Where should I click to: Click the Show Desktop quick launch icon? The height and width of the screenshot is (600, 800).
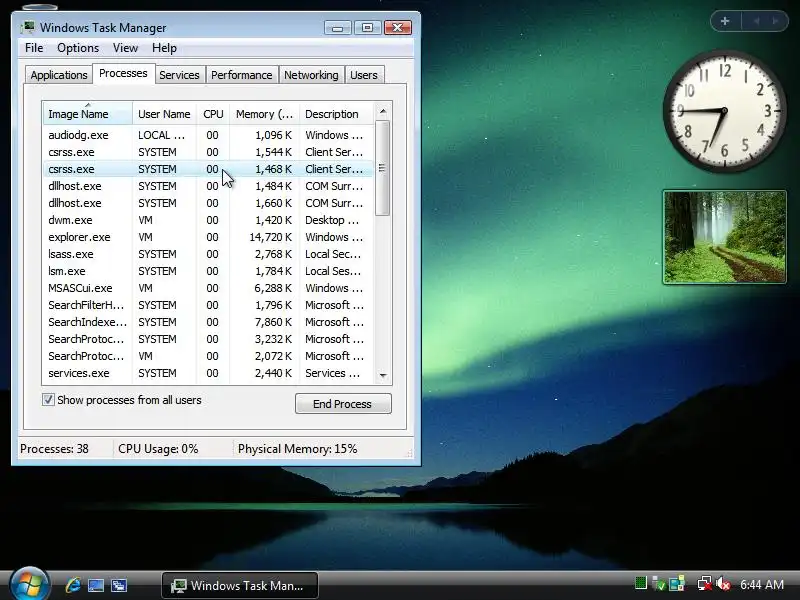tap(96, 585)
